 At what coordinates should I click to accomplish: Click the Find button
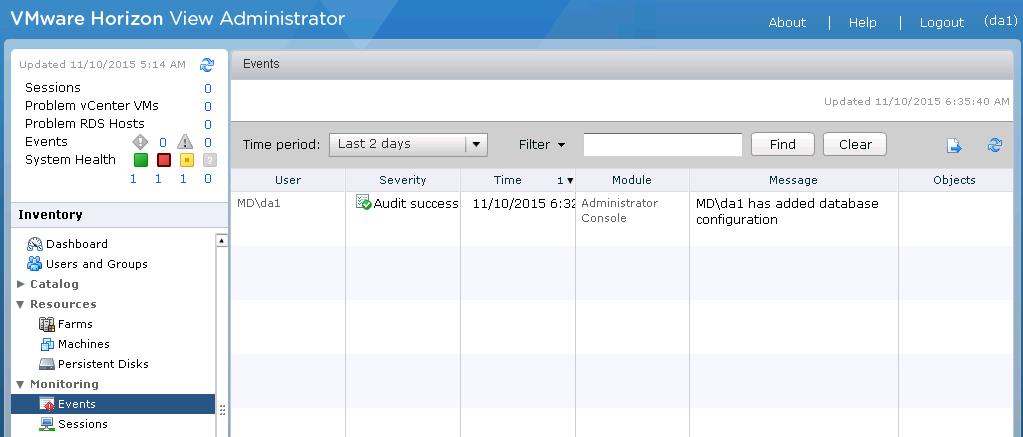click(782, 144)
